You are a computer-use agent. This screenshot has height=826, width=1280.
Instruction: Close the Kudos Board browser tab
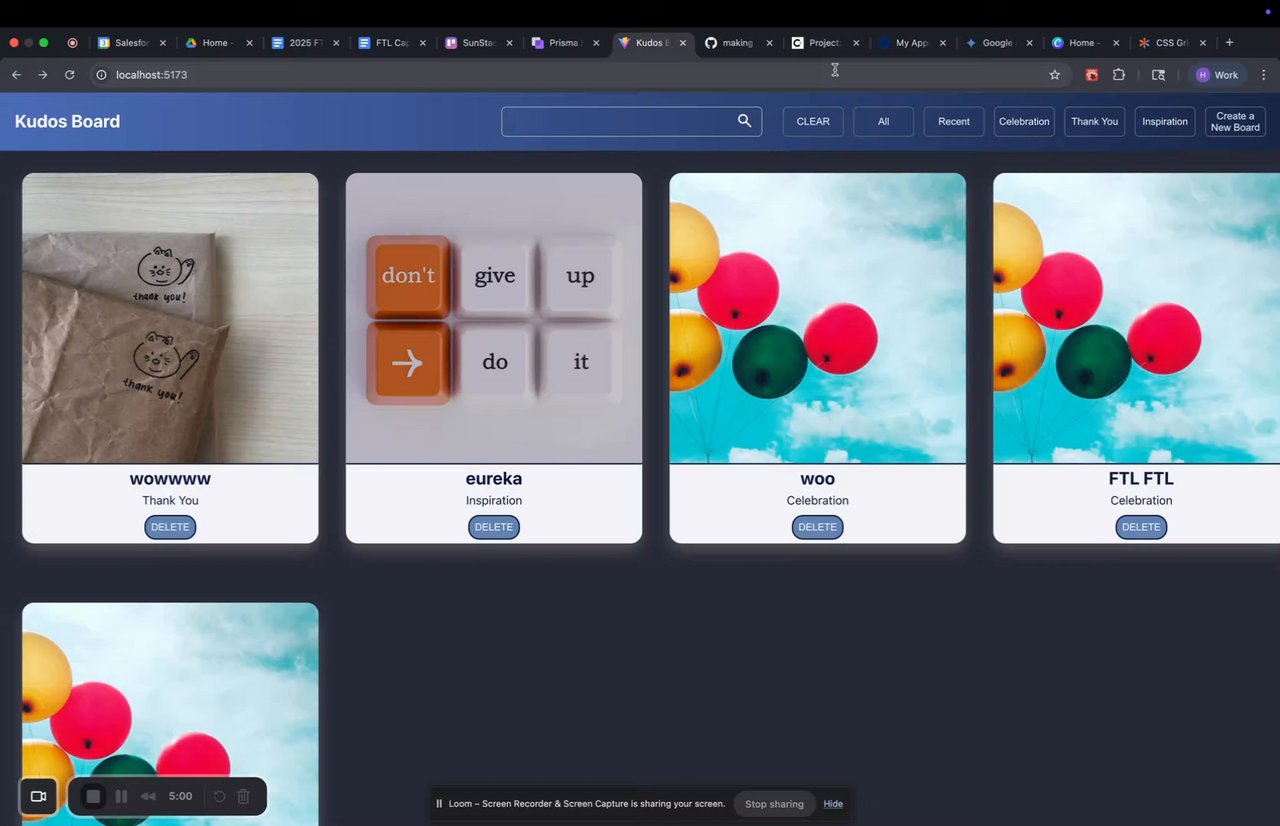(x=683, y=43)
